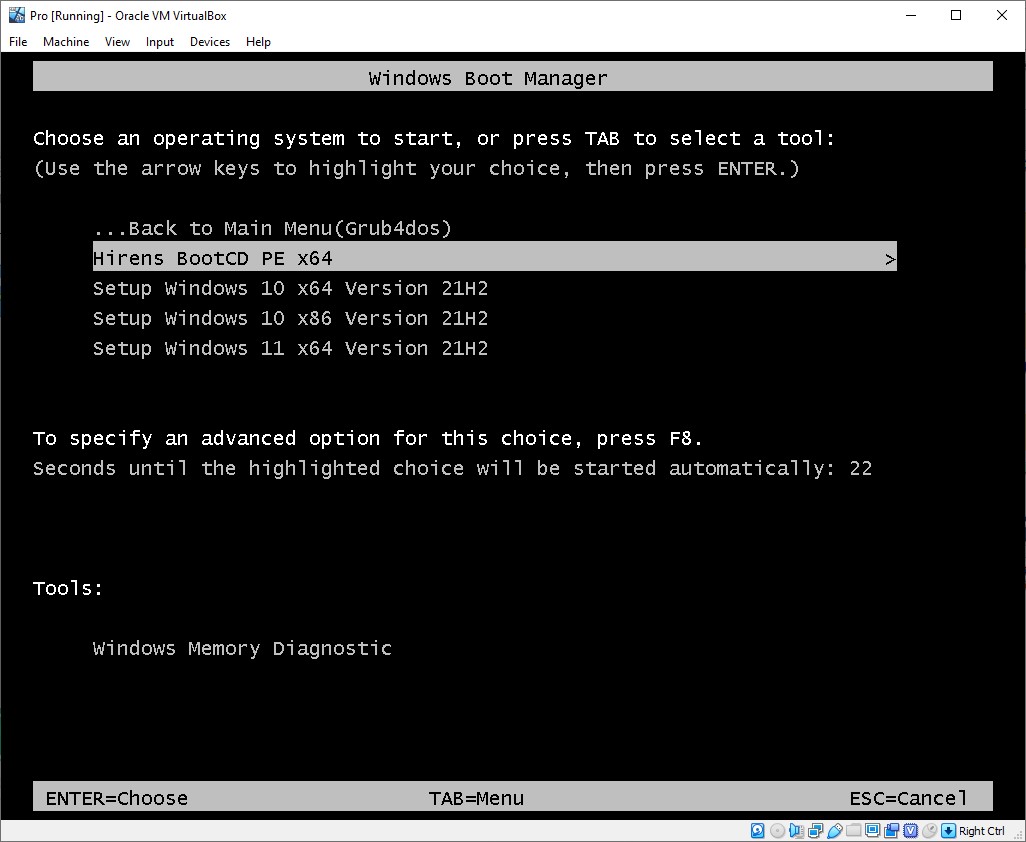Click the shared folders status icon

click(x=853, y=830)
